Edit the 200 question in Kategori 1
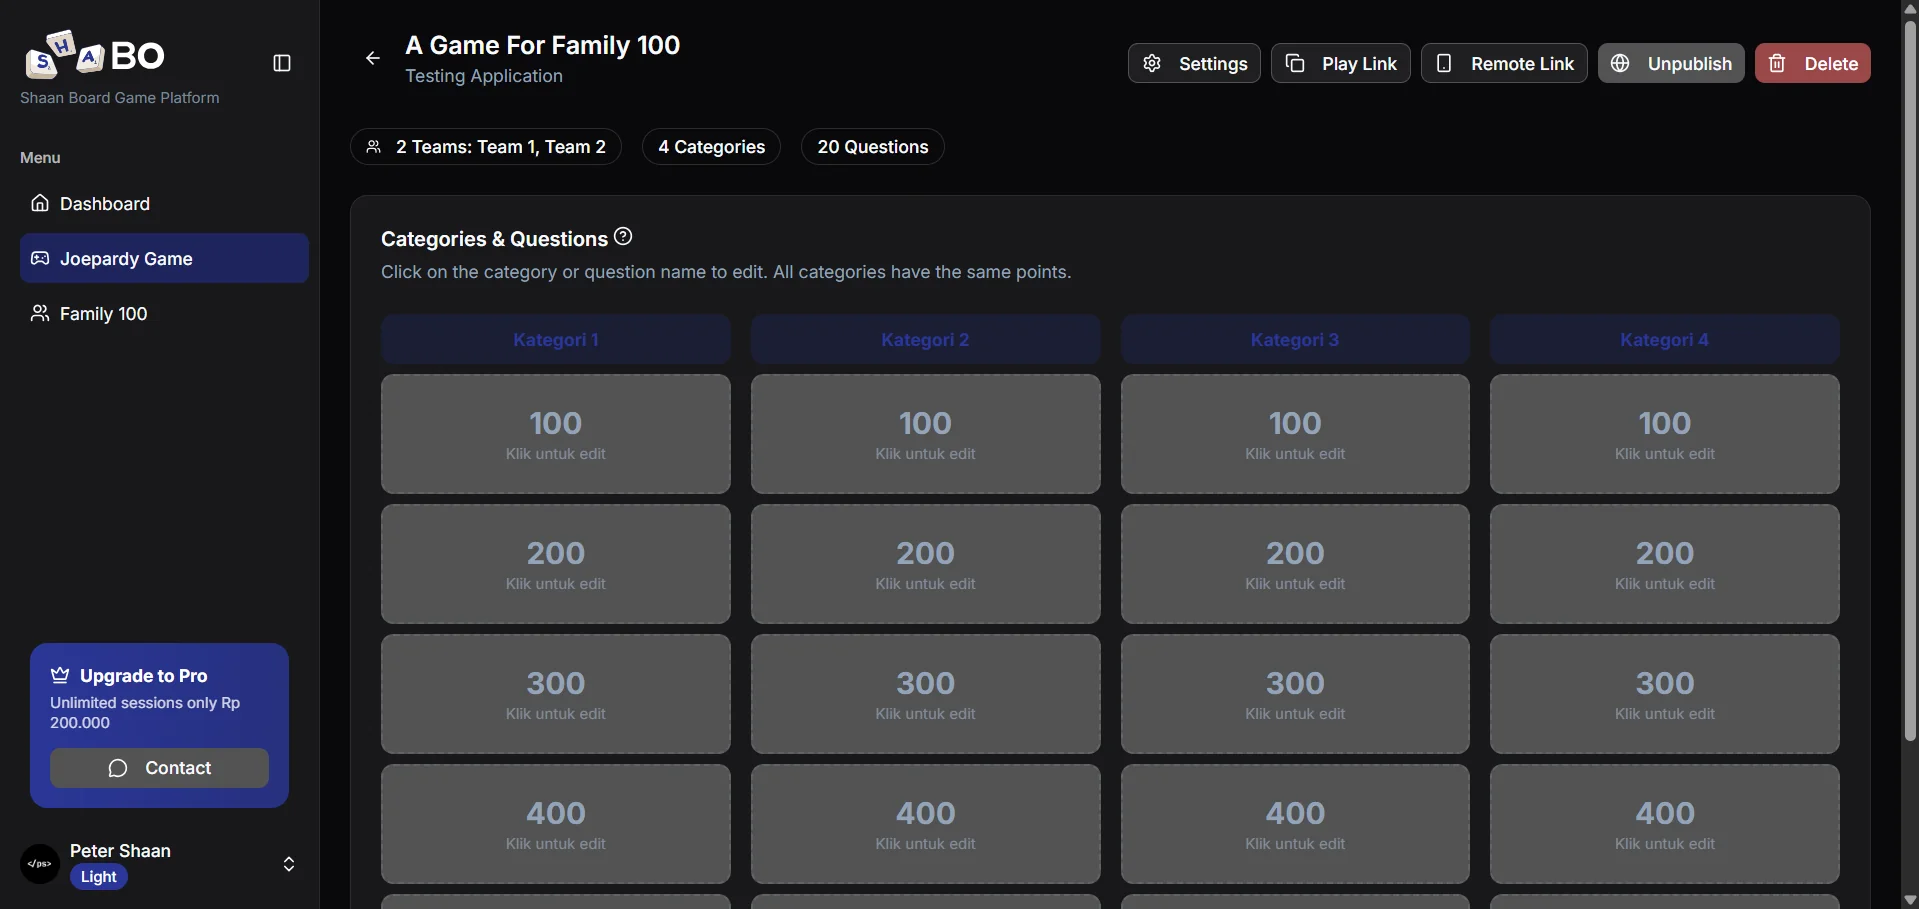Screen dimensions: 1919x909 [x=556, y=564]
